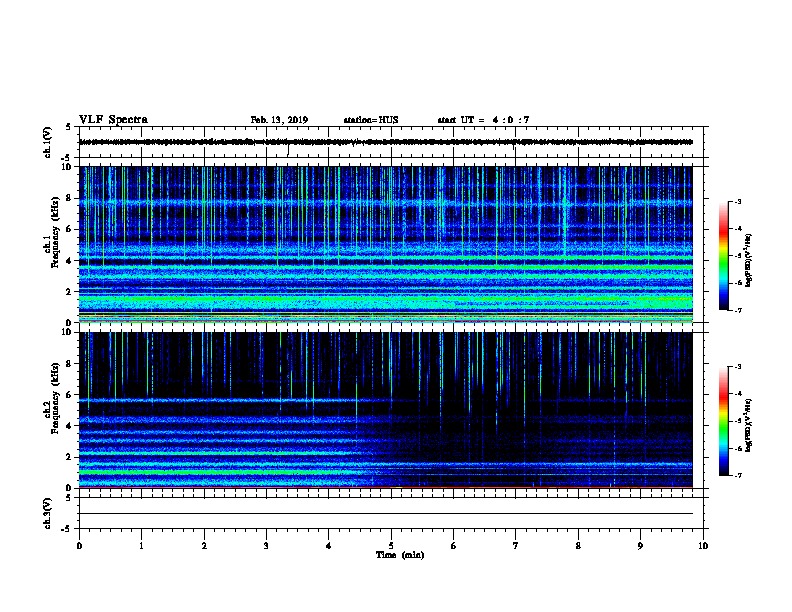The image size is (792, 612).
Task: Click the "VLF Spectra" plot title
Action: tap(113, 120)
